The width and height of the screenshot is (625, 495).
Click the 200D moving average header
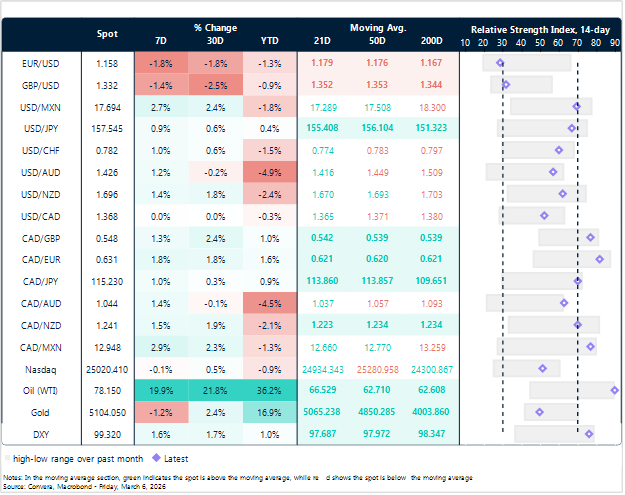431,41
